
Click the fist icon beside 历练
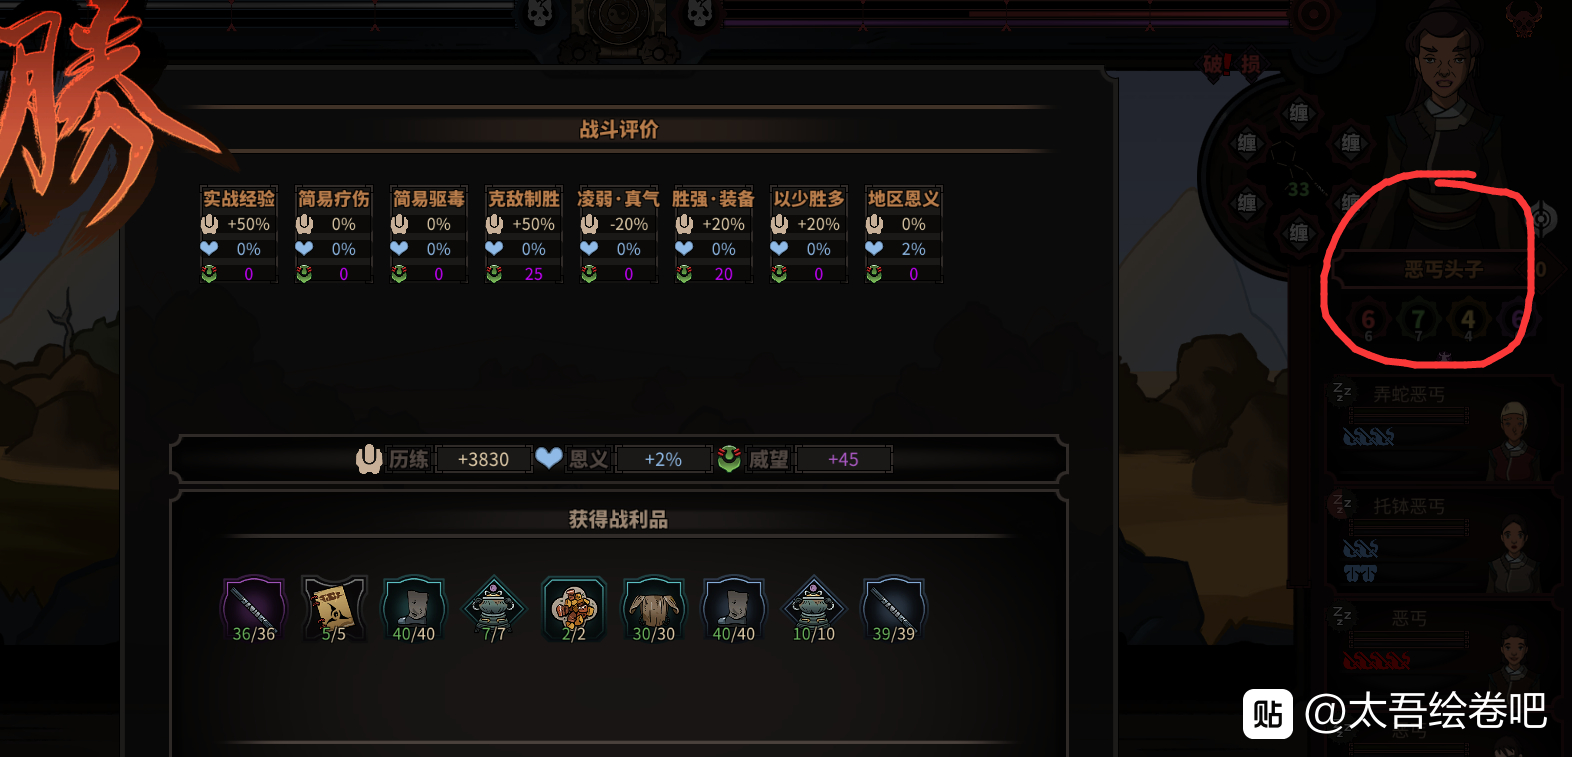tap(369, 459)
